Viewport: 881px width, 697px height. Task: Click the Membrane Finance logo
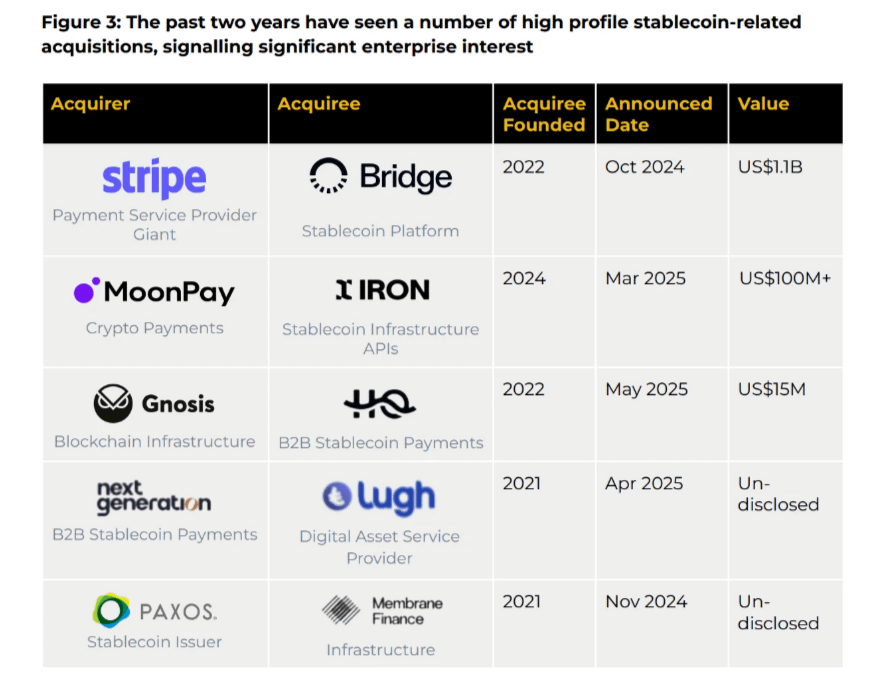[381, 610]
